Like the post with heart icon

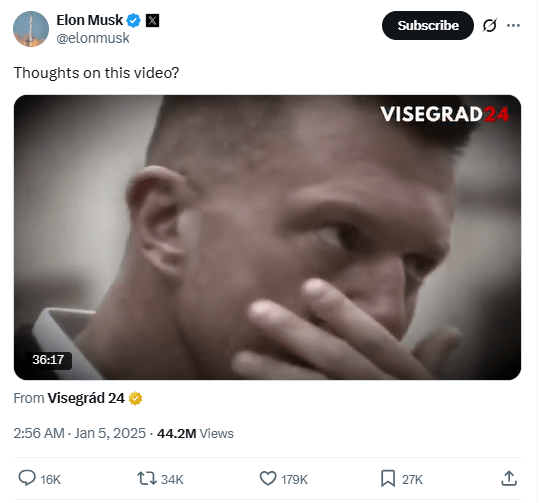coord(268,479)
